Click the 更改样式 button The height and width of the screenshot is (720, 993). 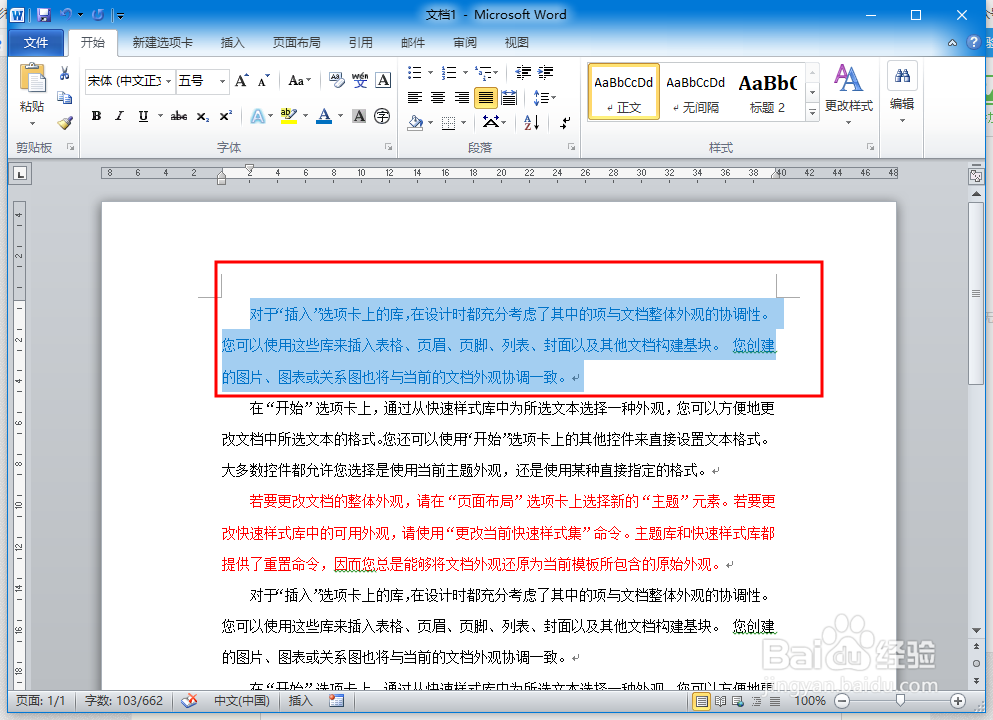848,96
